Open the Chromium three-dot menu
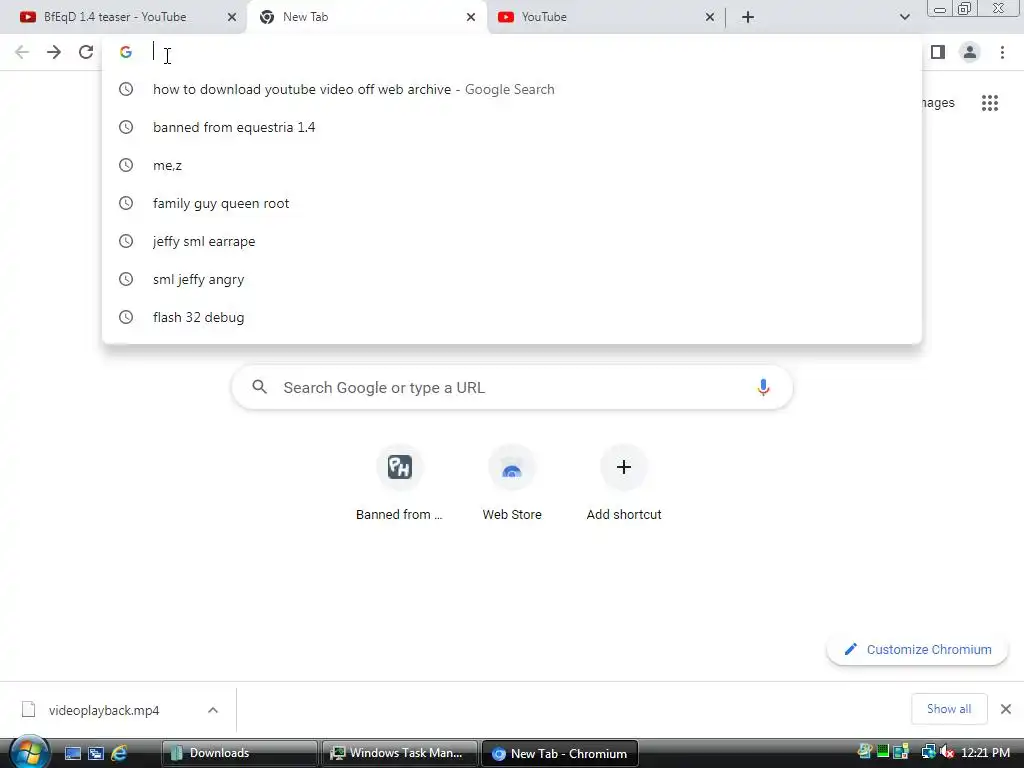The height and width of the screenshot is (768, 1024). [1002, 52]
